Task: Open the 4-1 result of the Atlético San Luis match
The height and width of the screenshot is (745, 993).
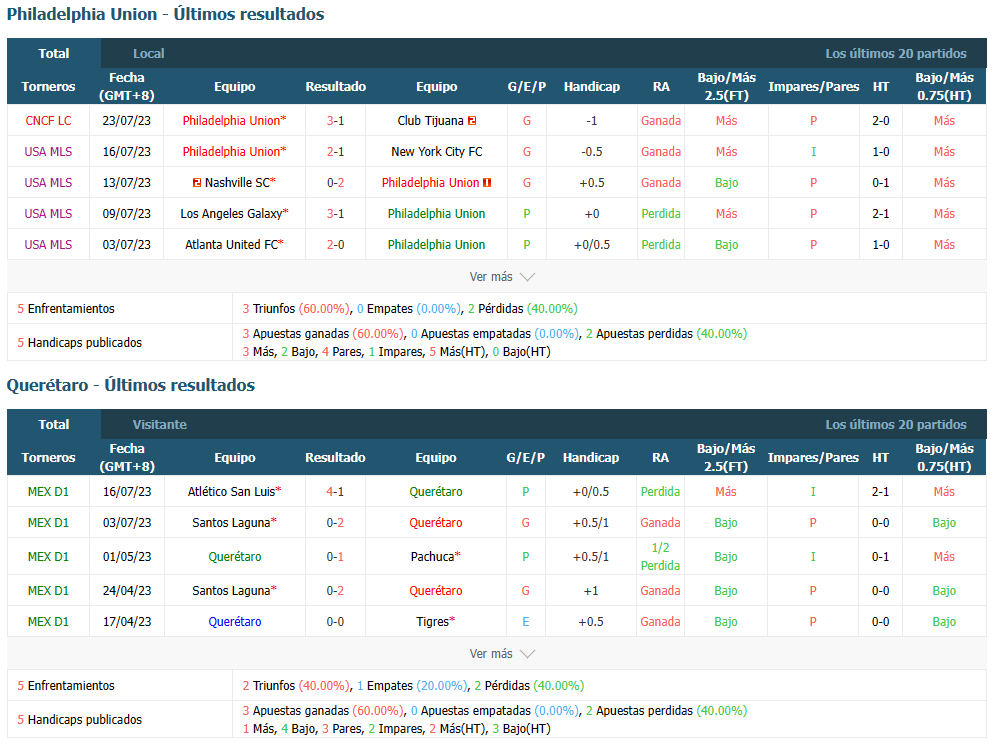Action: point(335,492)
